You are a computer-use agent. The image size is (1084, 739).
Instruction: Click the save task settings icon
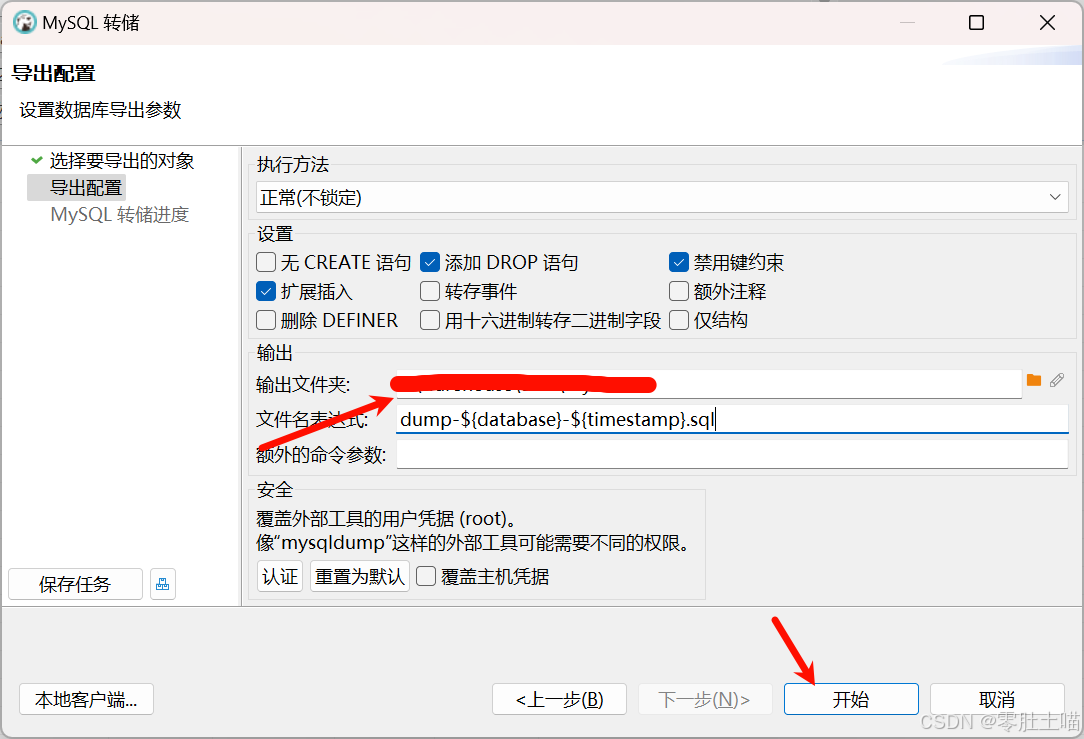(162, 584)
